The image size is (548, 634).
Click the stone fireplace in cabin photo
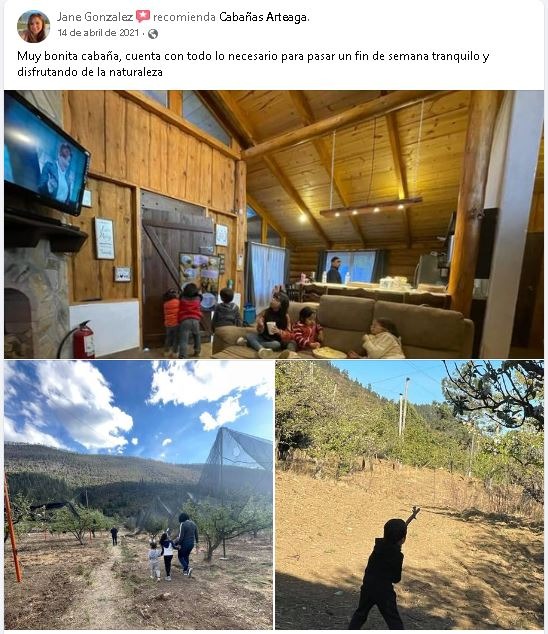37,298
